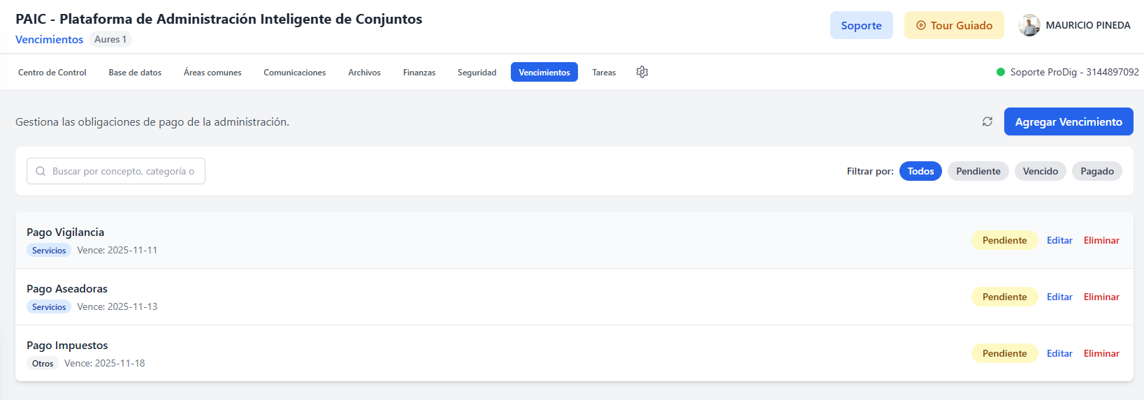Switch to the Finanzas tab
1144x400 pixels.
[419, 72]
